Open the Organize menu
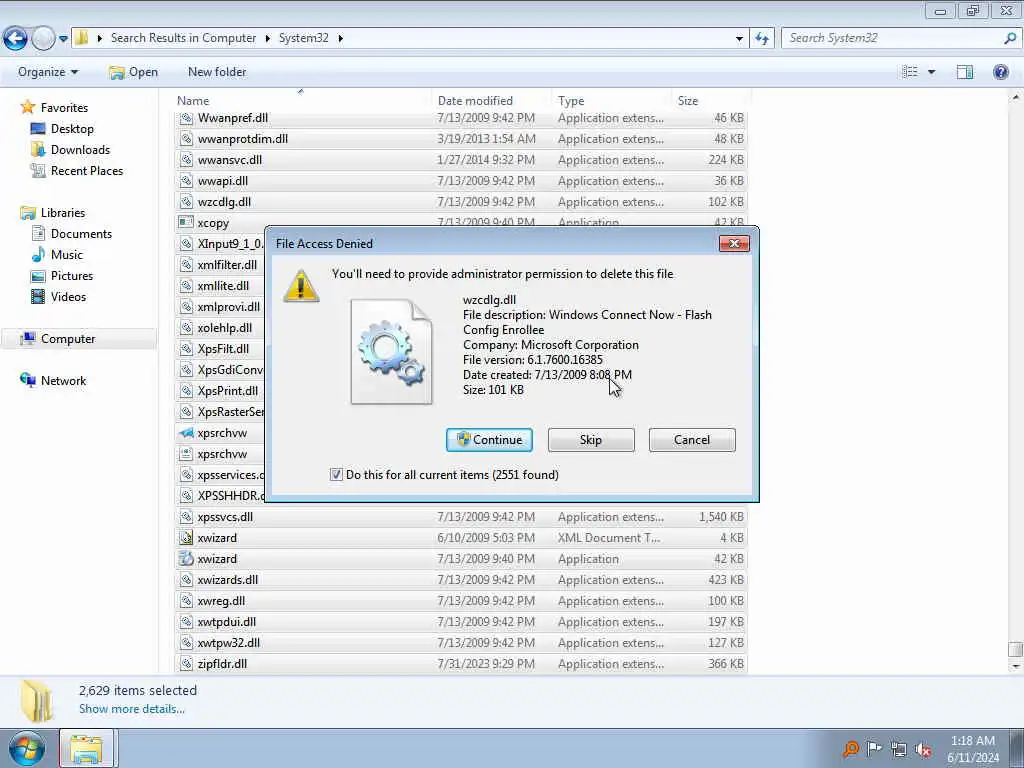Screen dimensions: 1024x768 point(48,72)
